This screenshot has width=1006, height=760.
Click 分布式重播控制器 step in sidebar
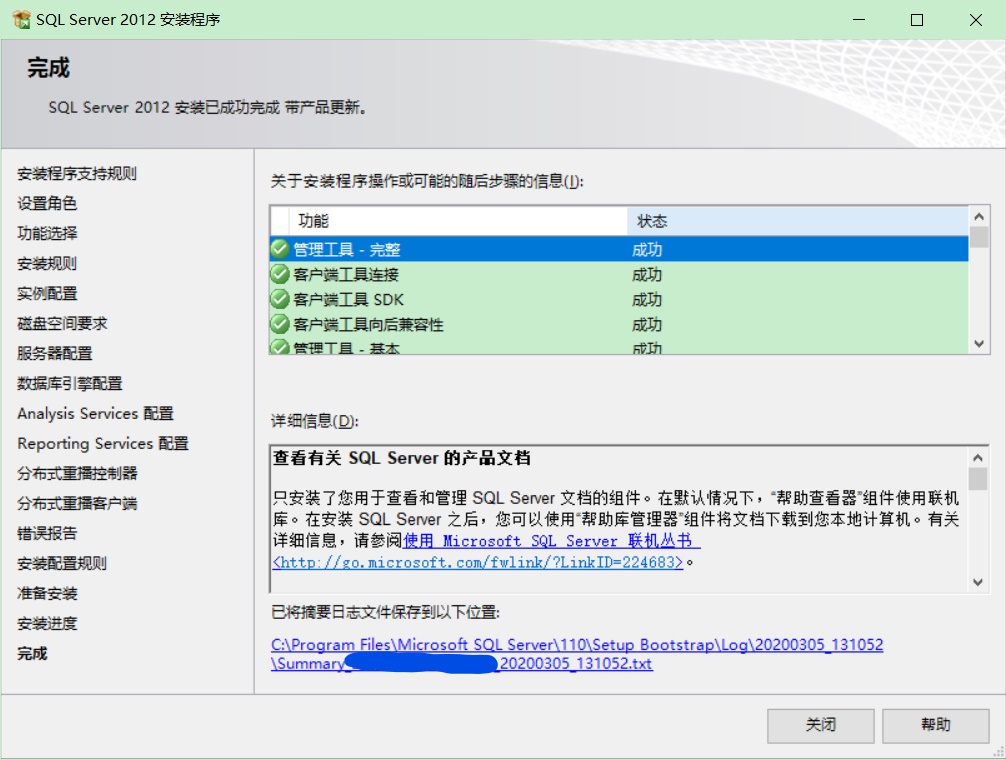point(77,473)
